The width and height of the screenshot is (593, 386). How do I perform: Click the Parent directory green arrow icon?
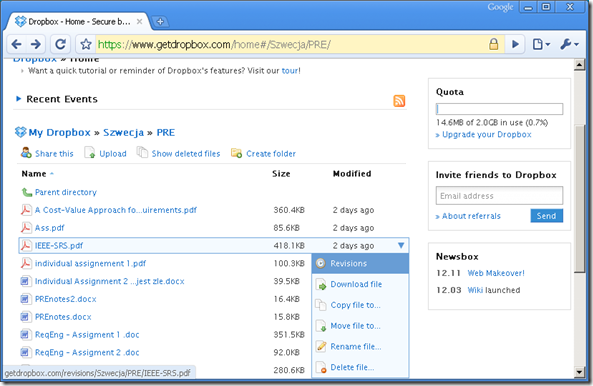(26, 192)
